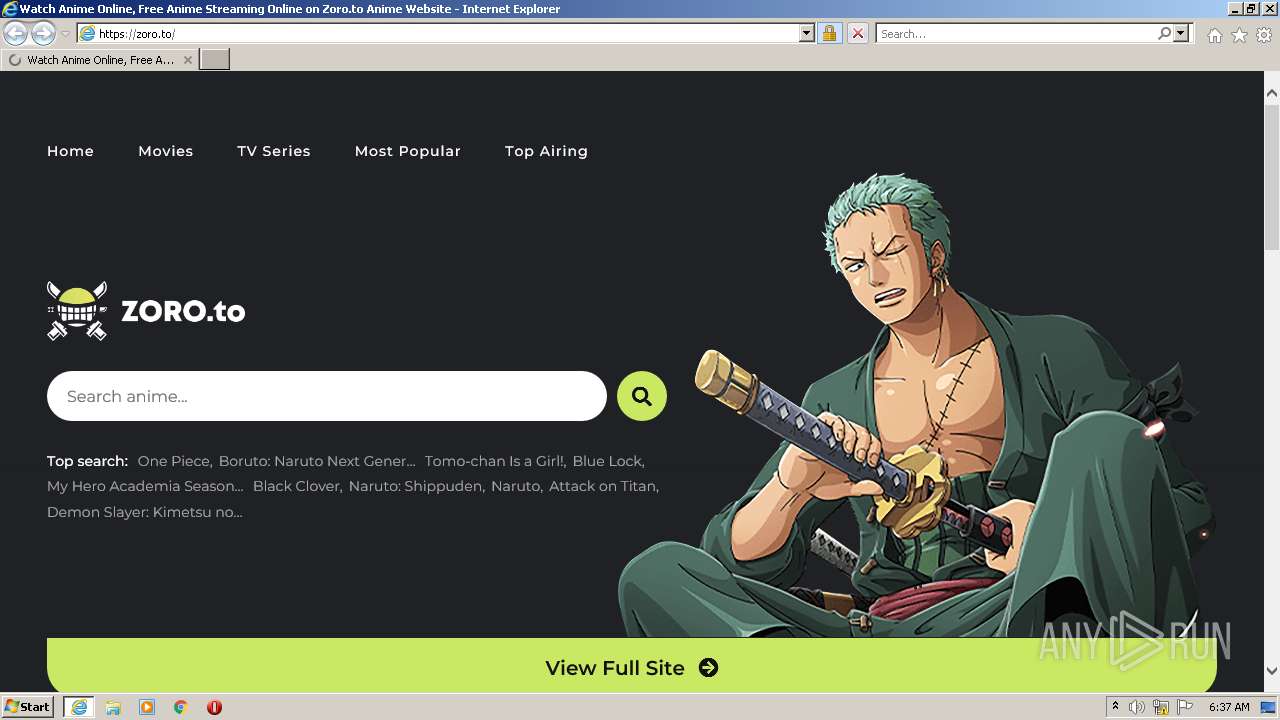This screenshot has height=720, width=1280.
Task: Click the Naruto top search link
Action: pyautogui.click(x=516, y=486)
